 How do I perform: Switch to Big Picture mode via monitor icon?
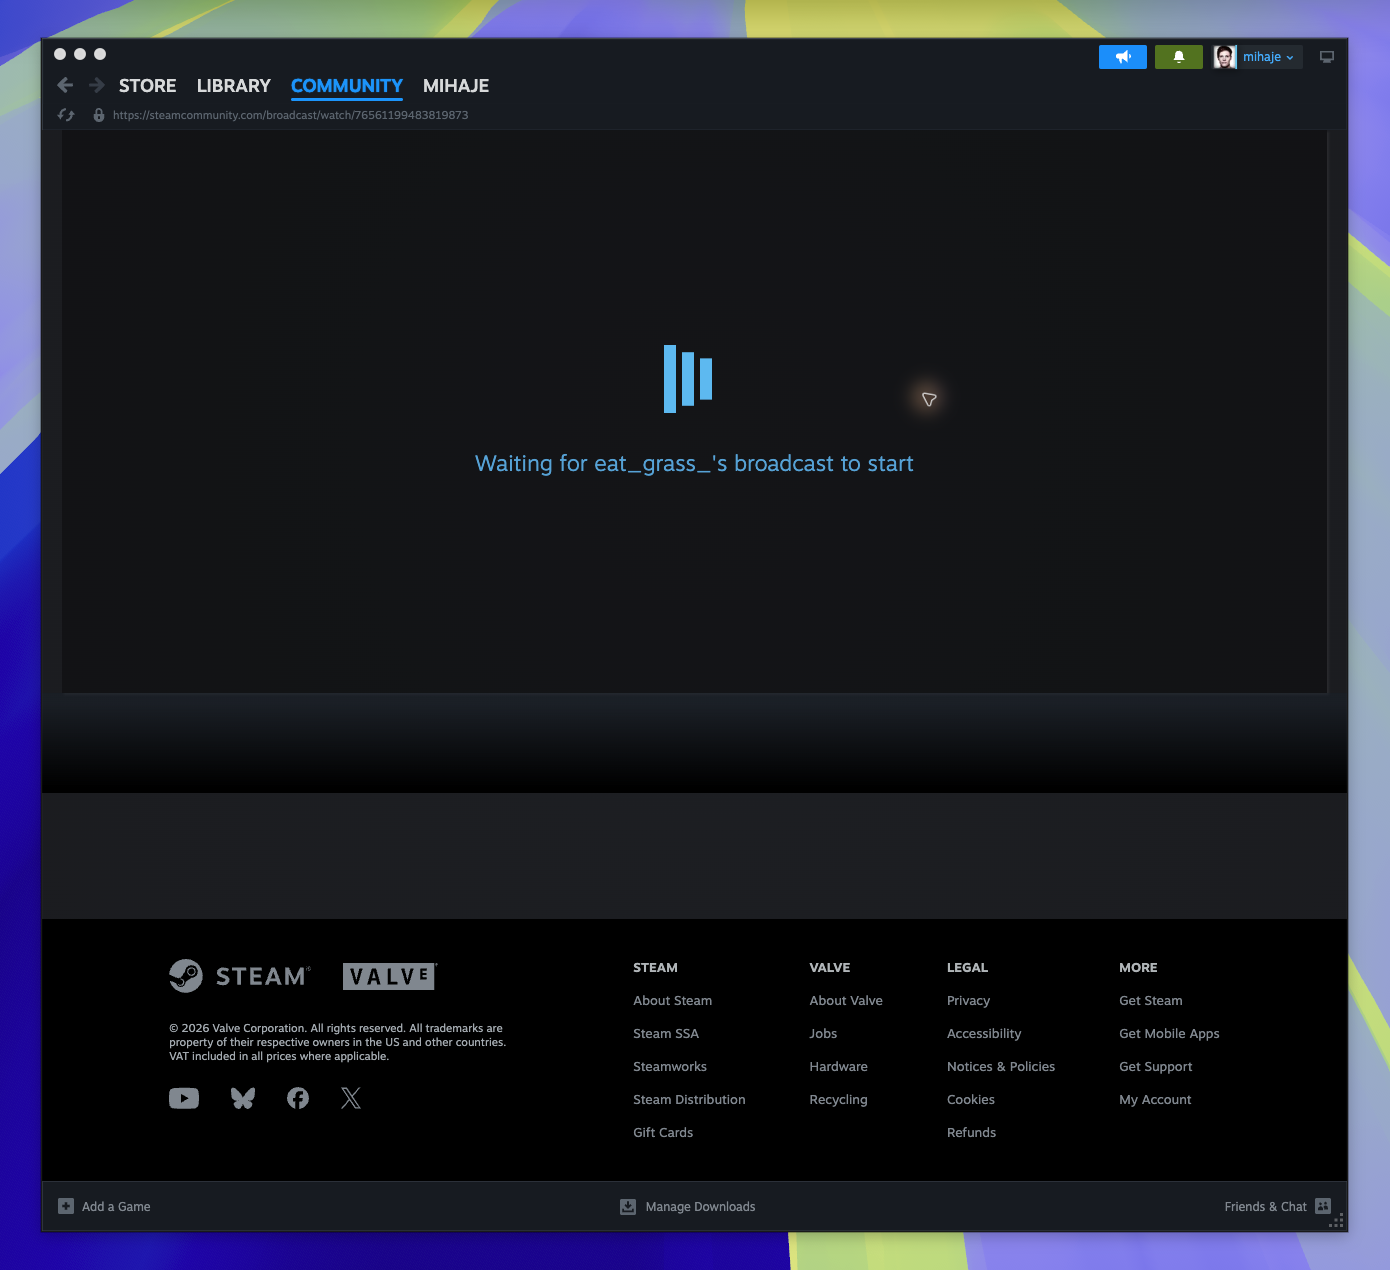click(x=1327, y=57)
